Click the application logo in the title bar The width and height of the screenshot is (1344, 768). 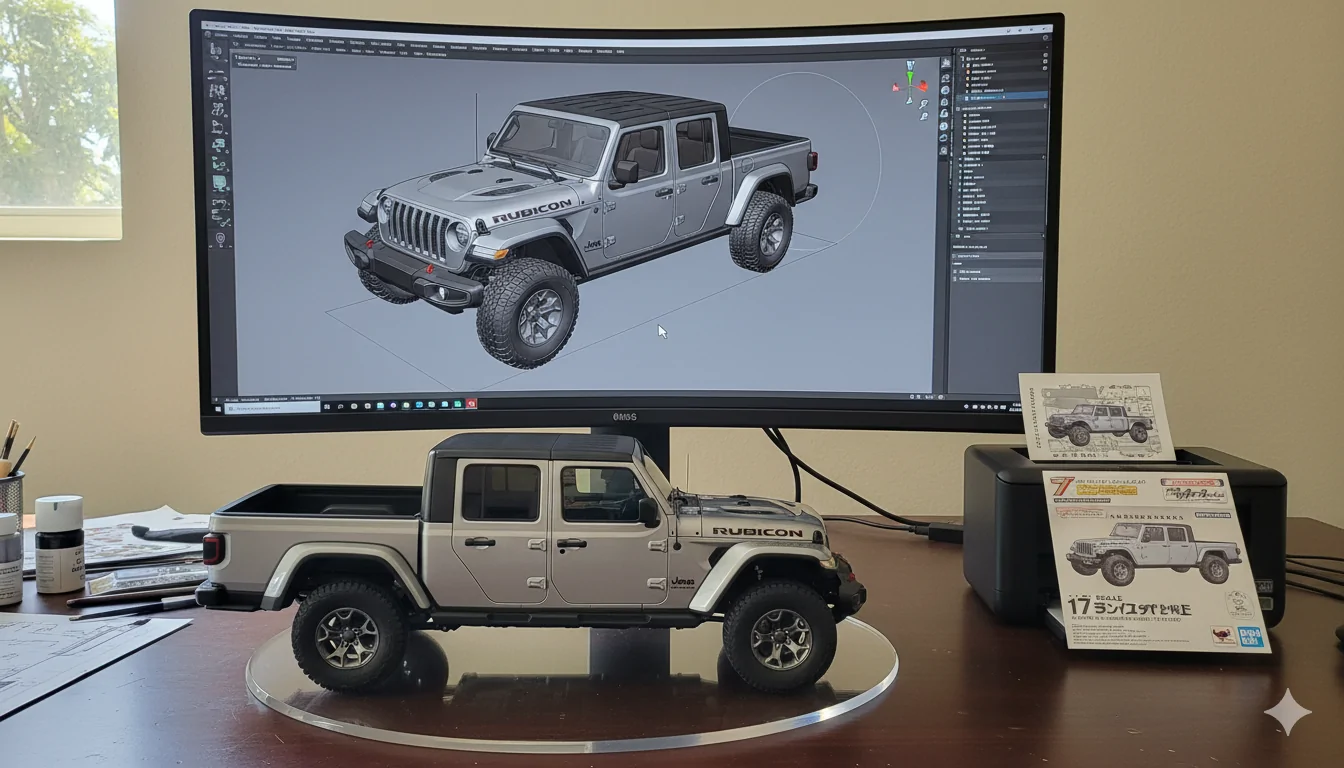(x=207, y=34)
